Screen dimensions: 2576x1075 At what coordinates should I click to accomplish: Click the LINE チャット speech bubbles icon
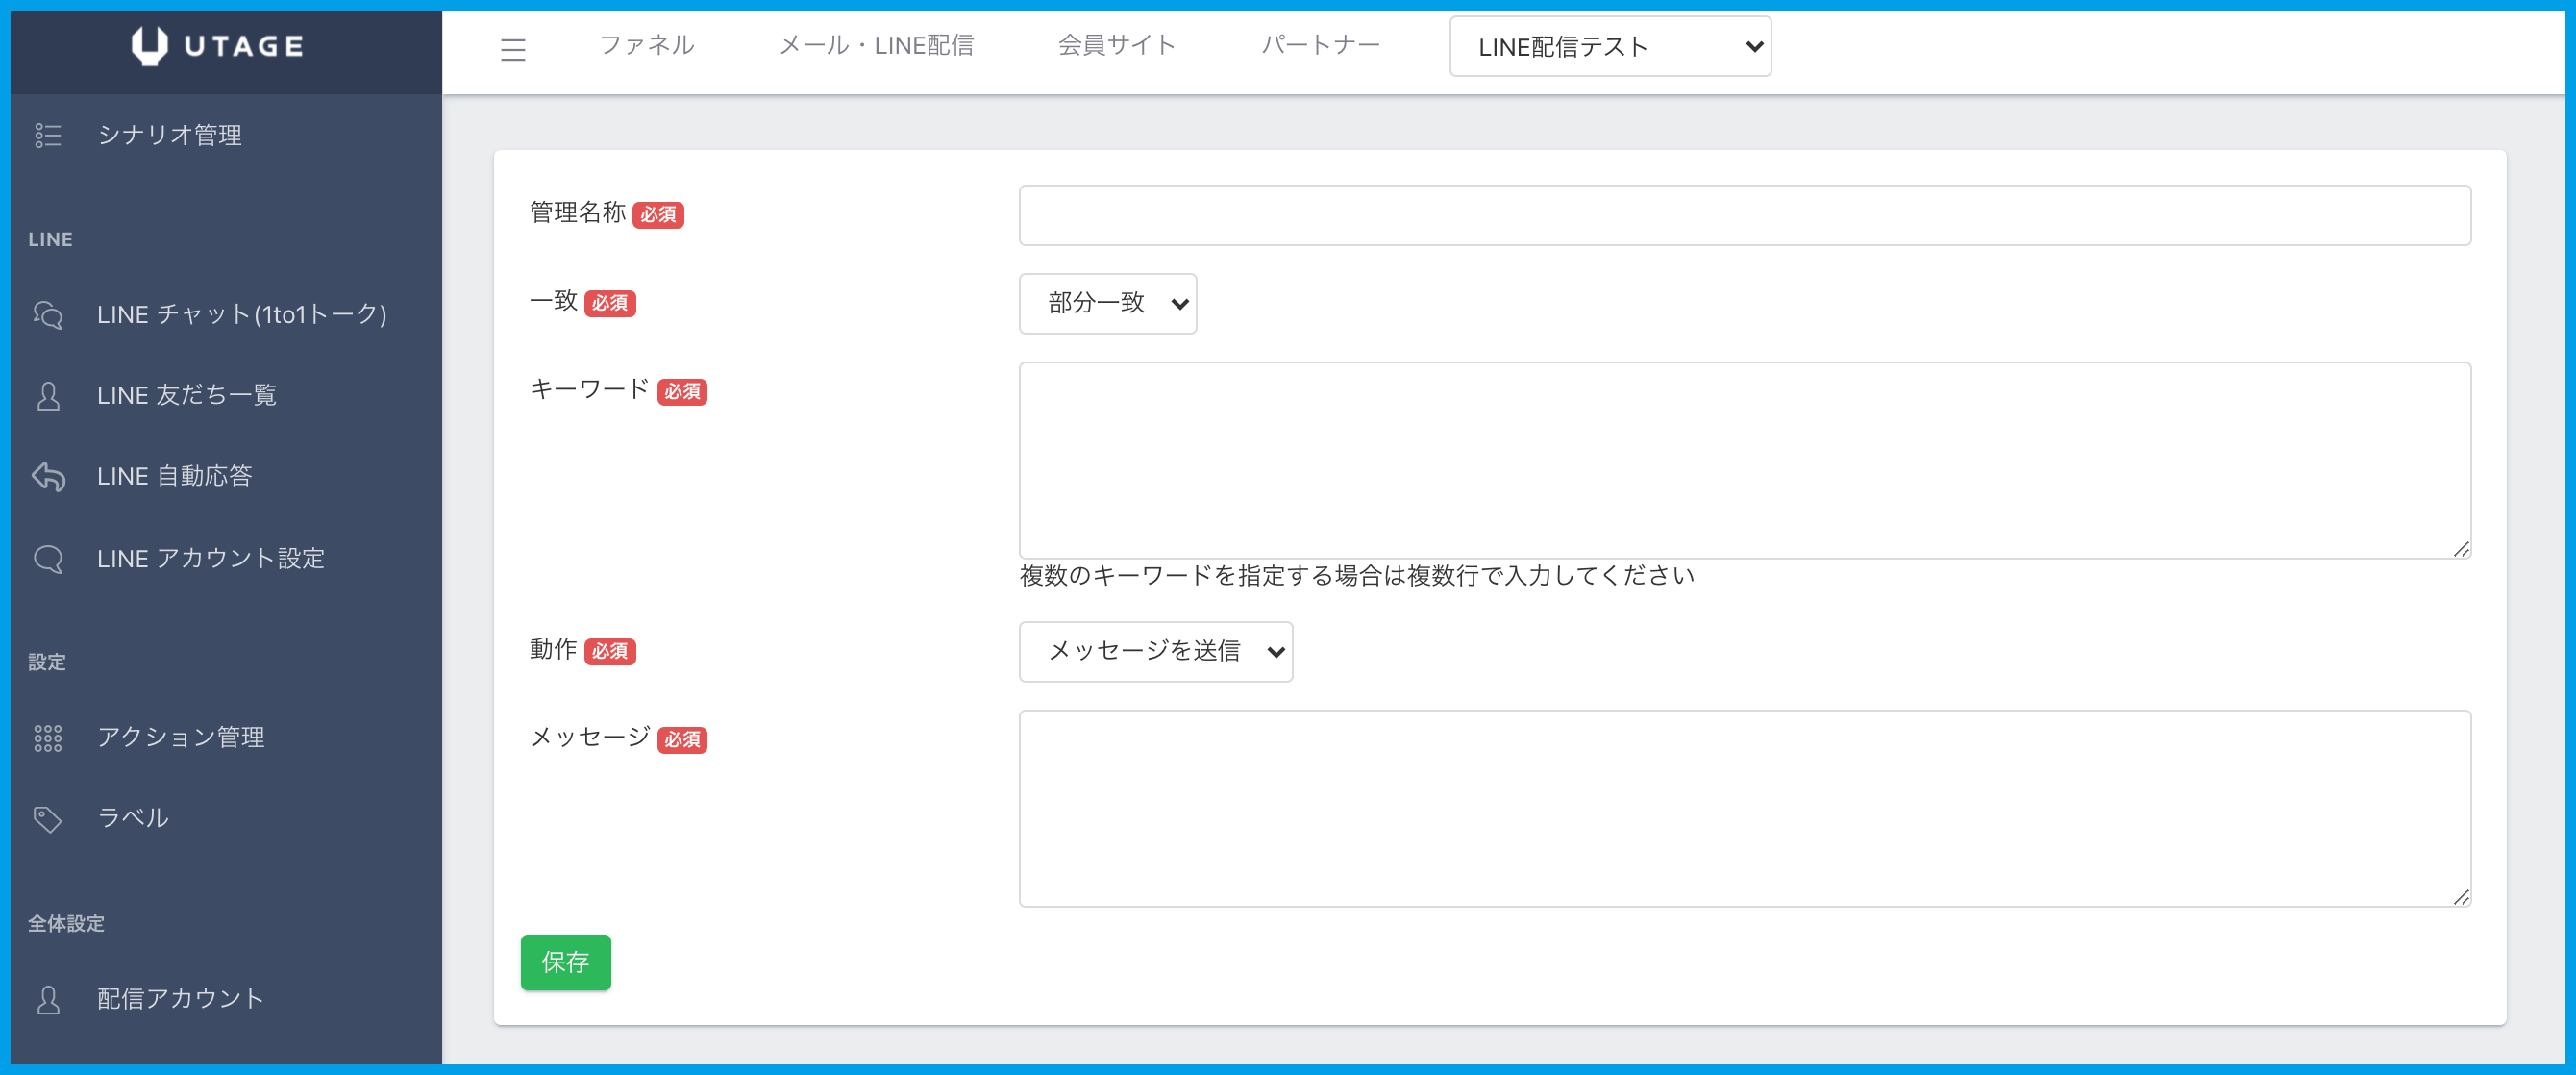(x=48, y=315)
